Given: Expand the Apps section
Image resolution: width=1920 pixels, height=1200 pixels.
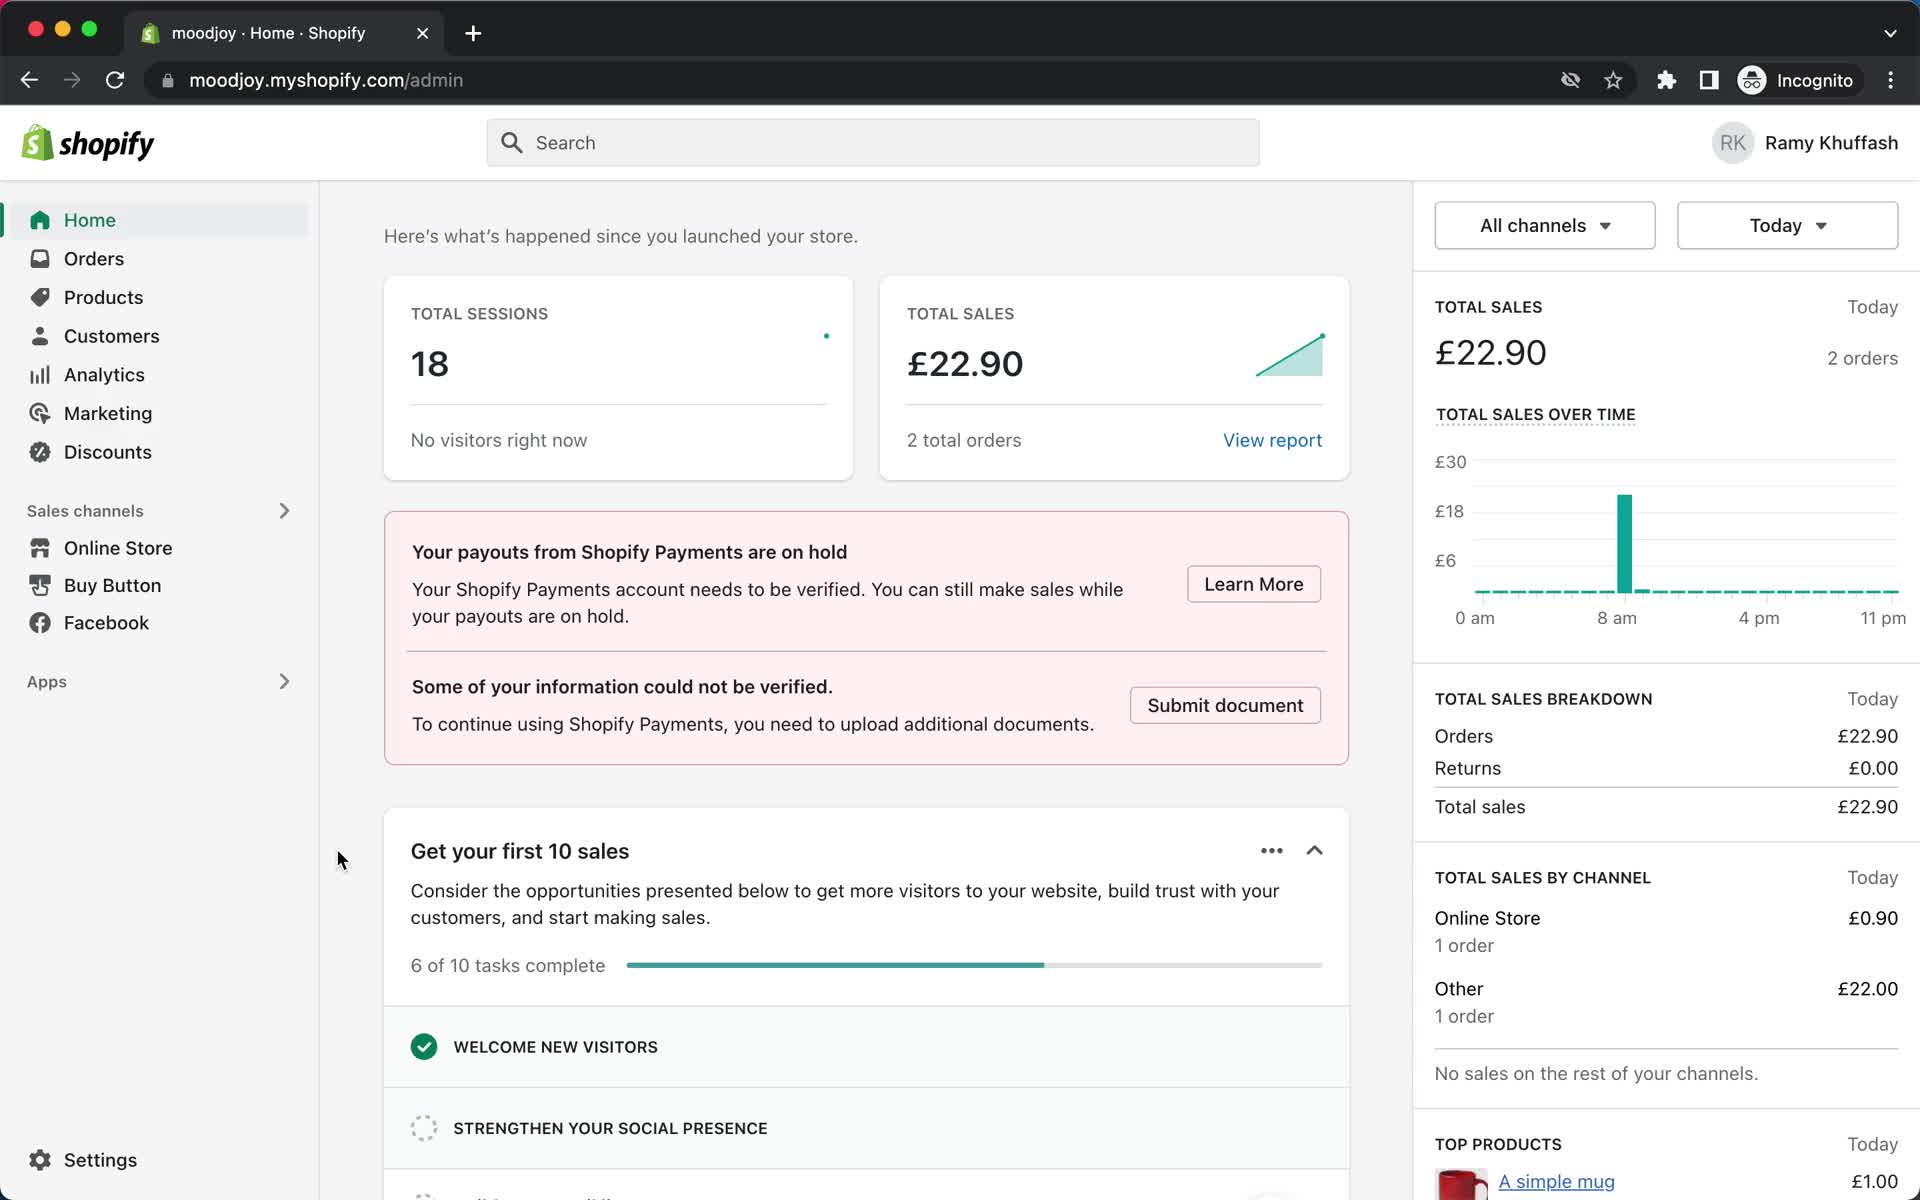Looking at the screenshot, I should pyautogui.click(x=282, y=680).
